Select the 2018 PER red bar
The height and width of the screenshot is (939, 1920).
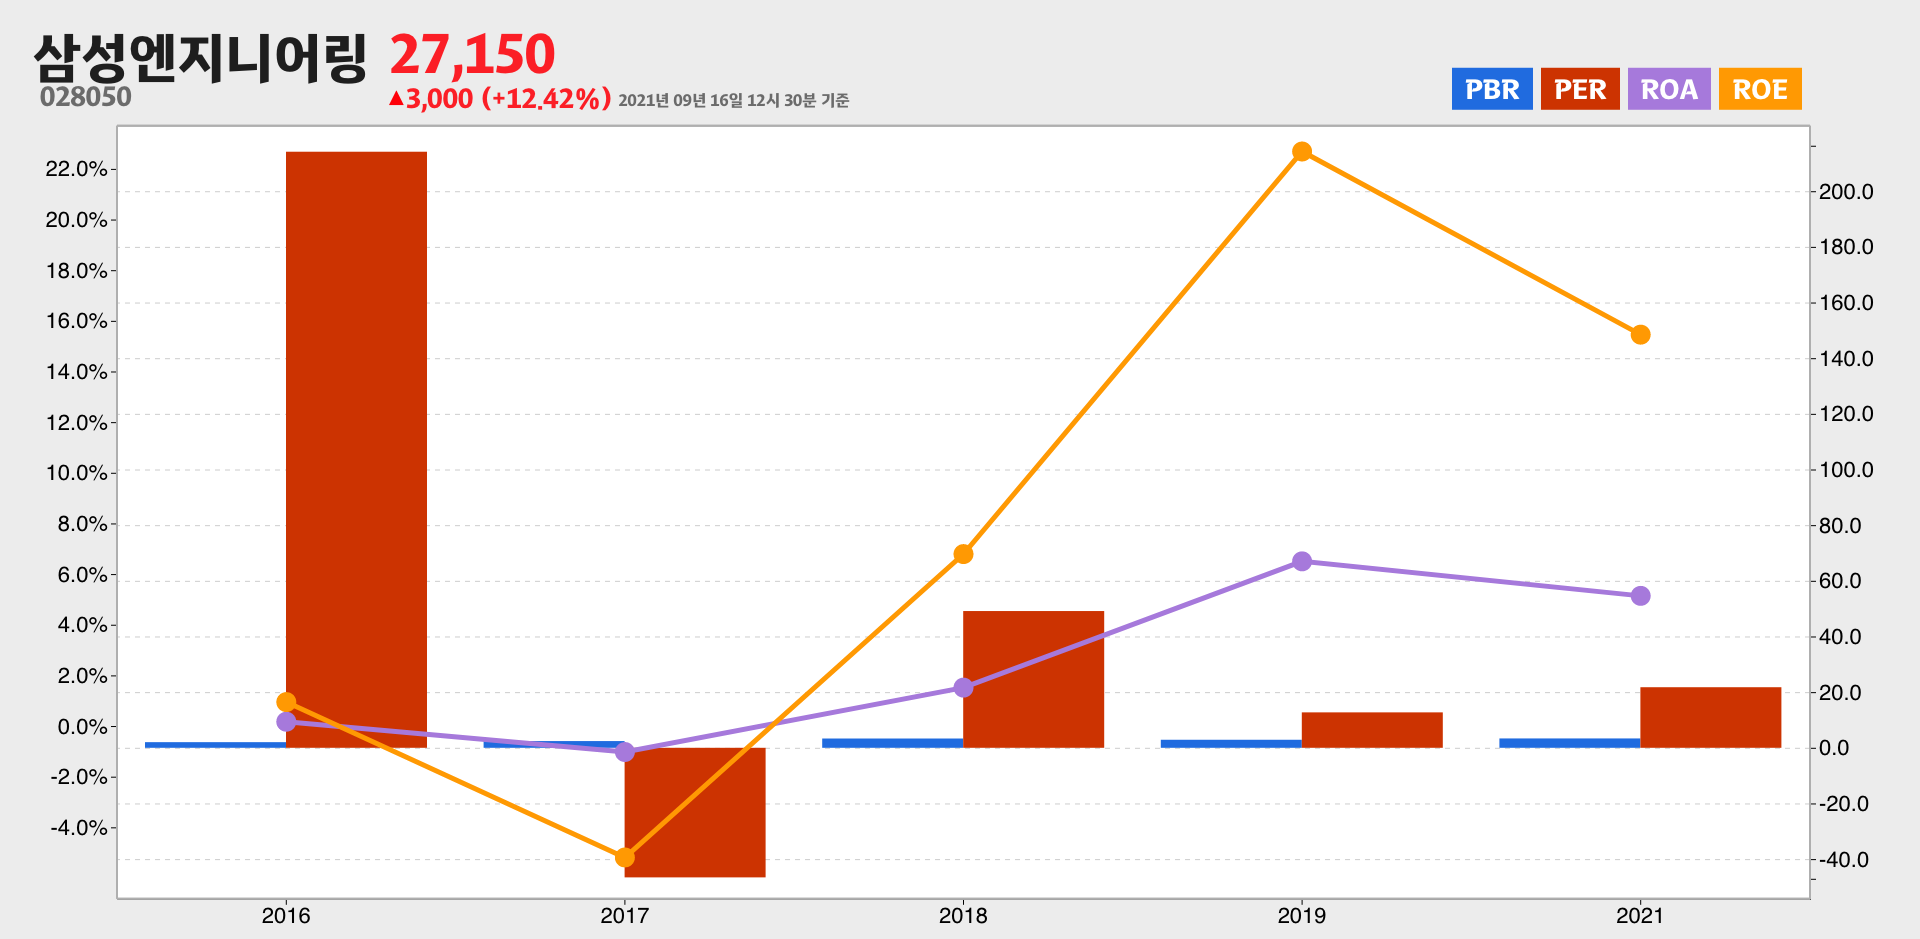click(1033, 679)
